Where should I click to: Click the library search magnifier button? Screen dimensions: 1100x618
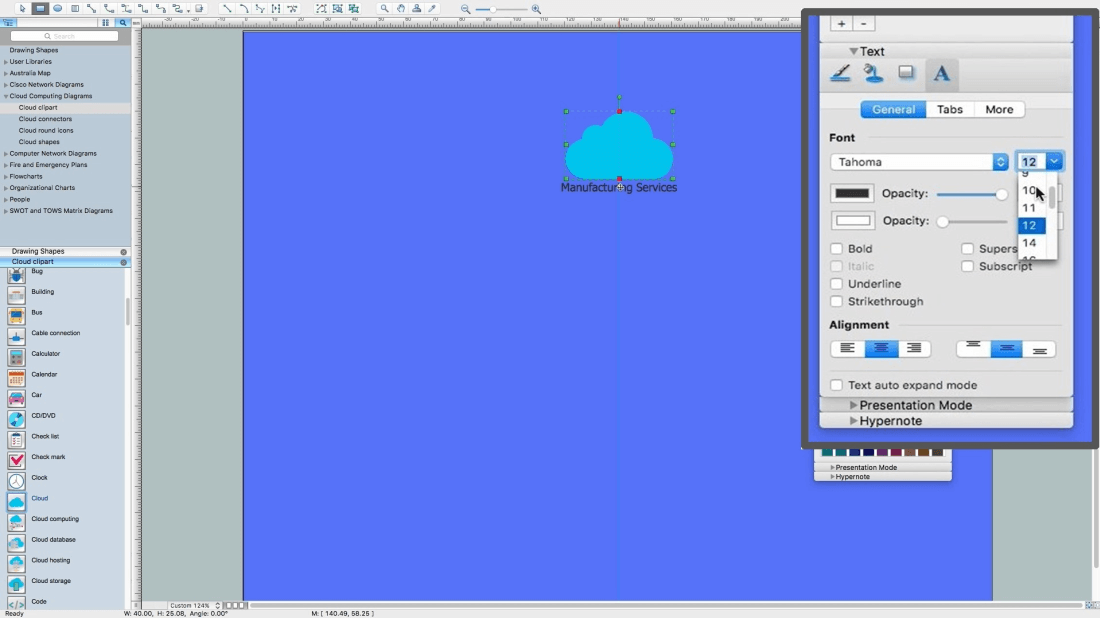[123, 22]
